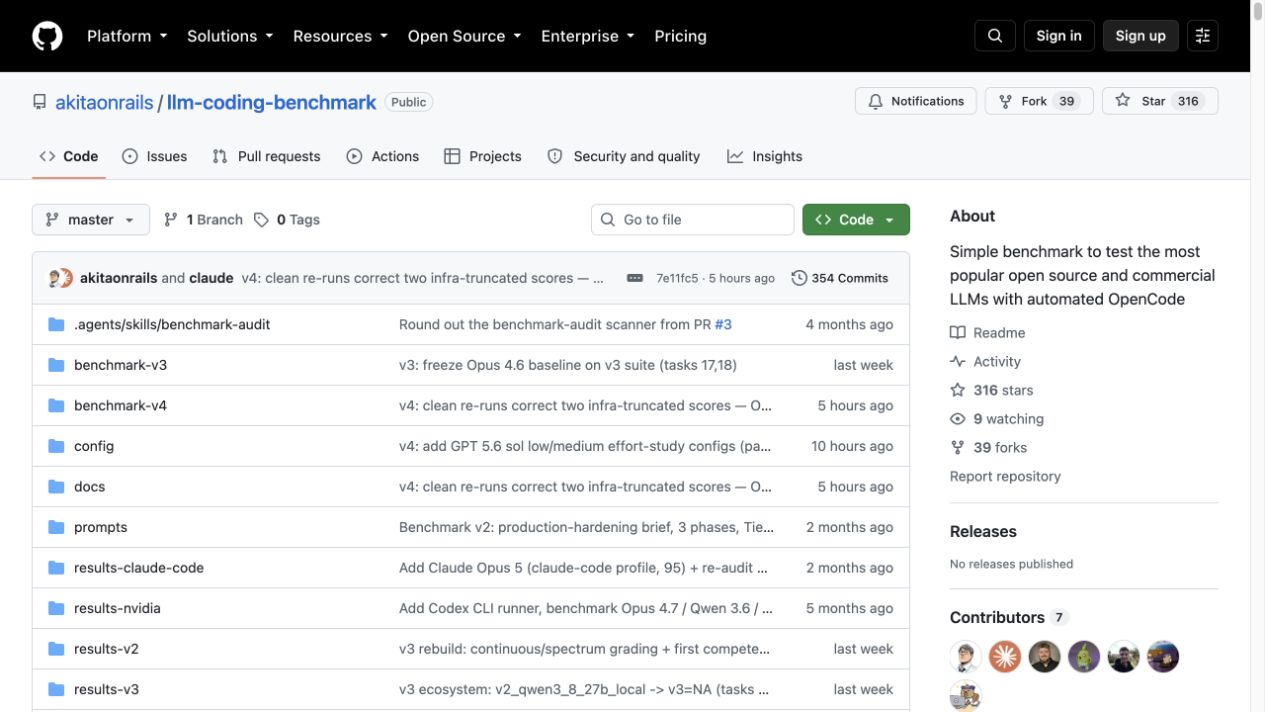Screen dimensions: 1265x712
Task: Switch to the Insights tab
Action: (765, 156)
